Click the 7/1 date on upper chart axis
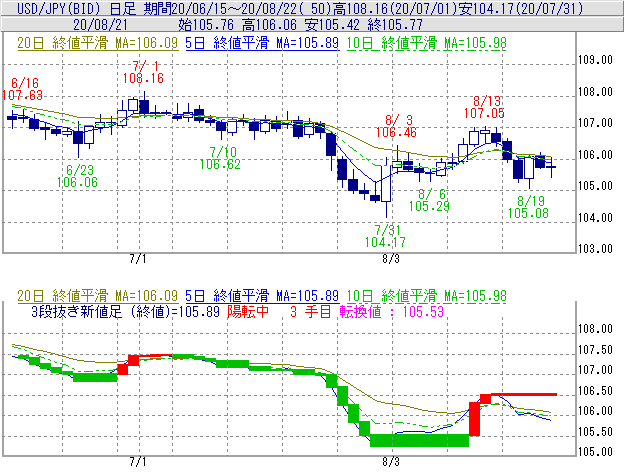Image resolution: width=624 pixels, height=474 pixels. click(x=138, y=259)
